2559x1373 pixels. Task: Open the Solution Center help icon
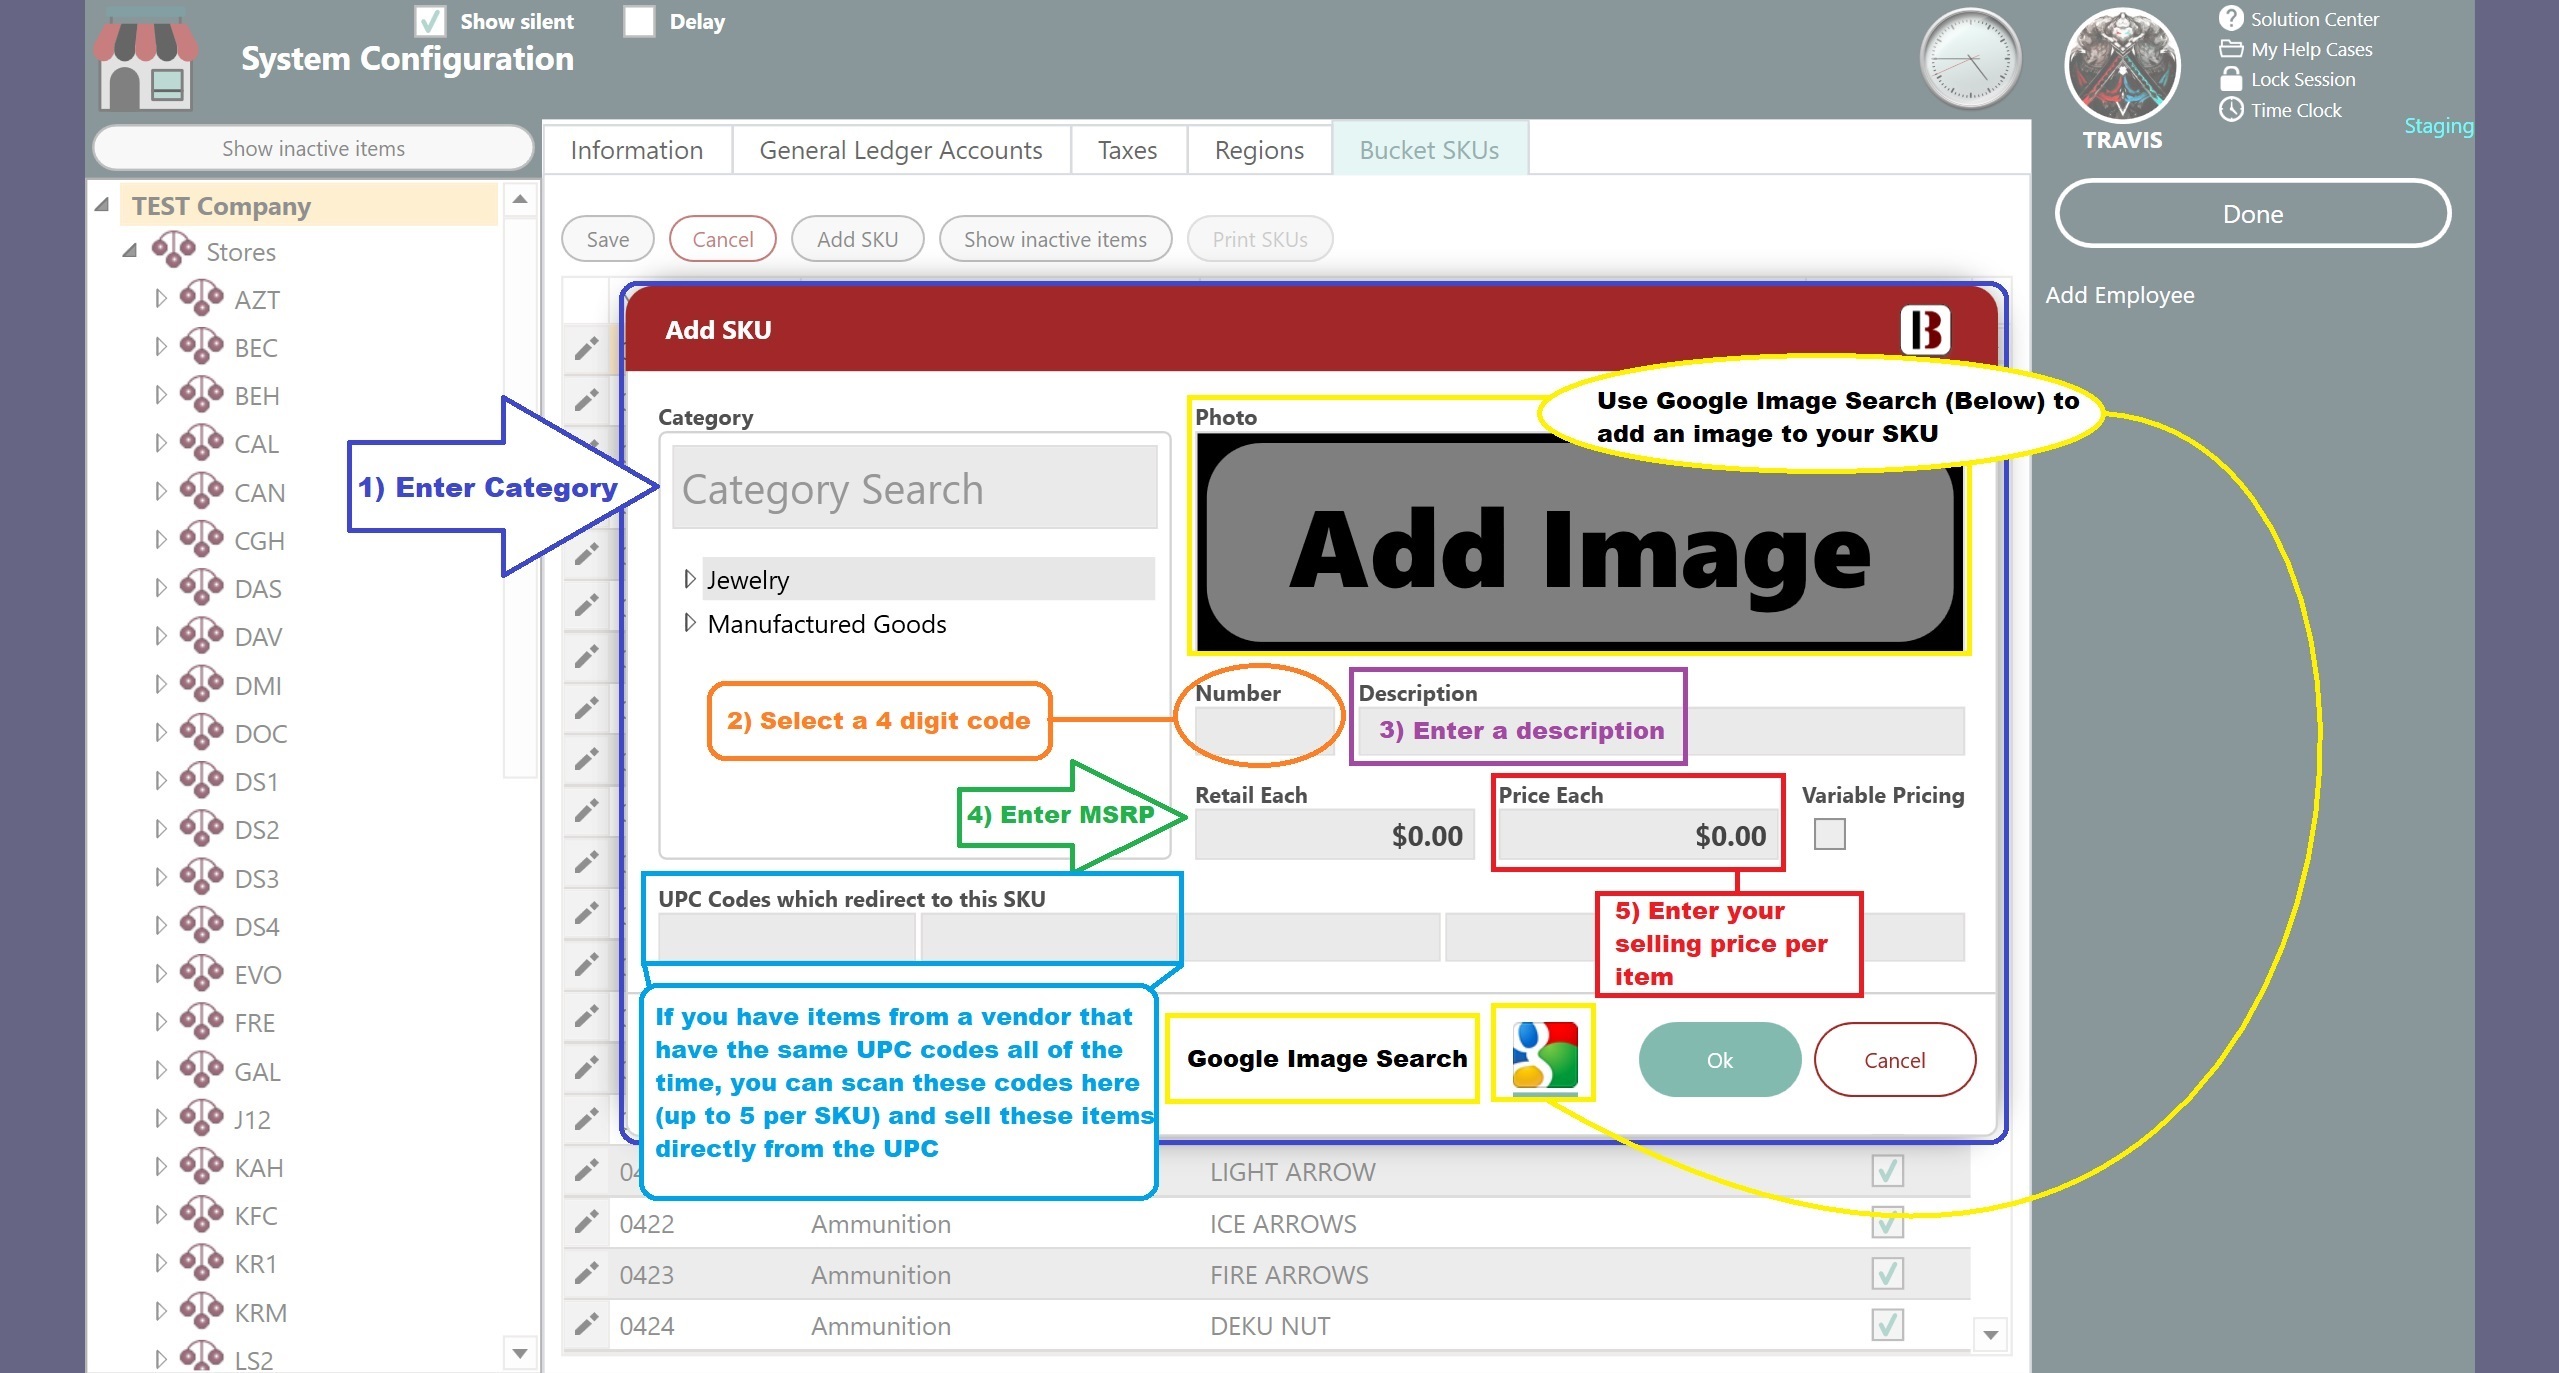[2231, 18]
